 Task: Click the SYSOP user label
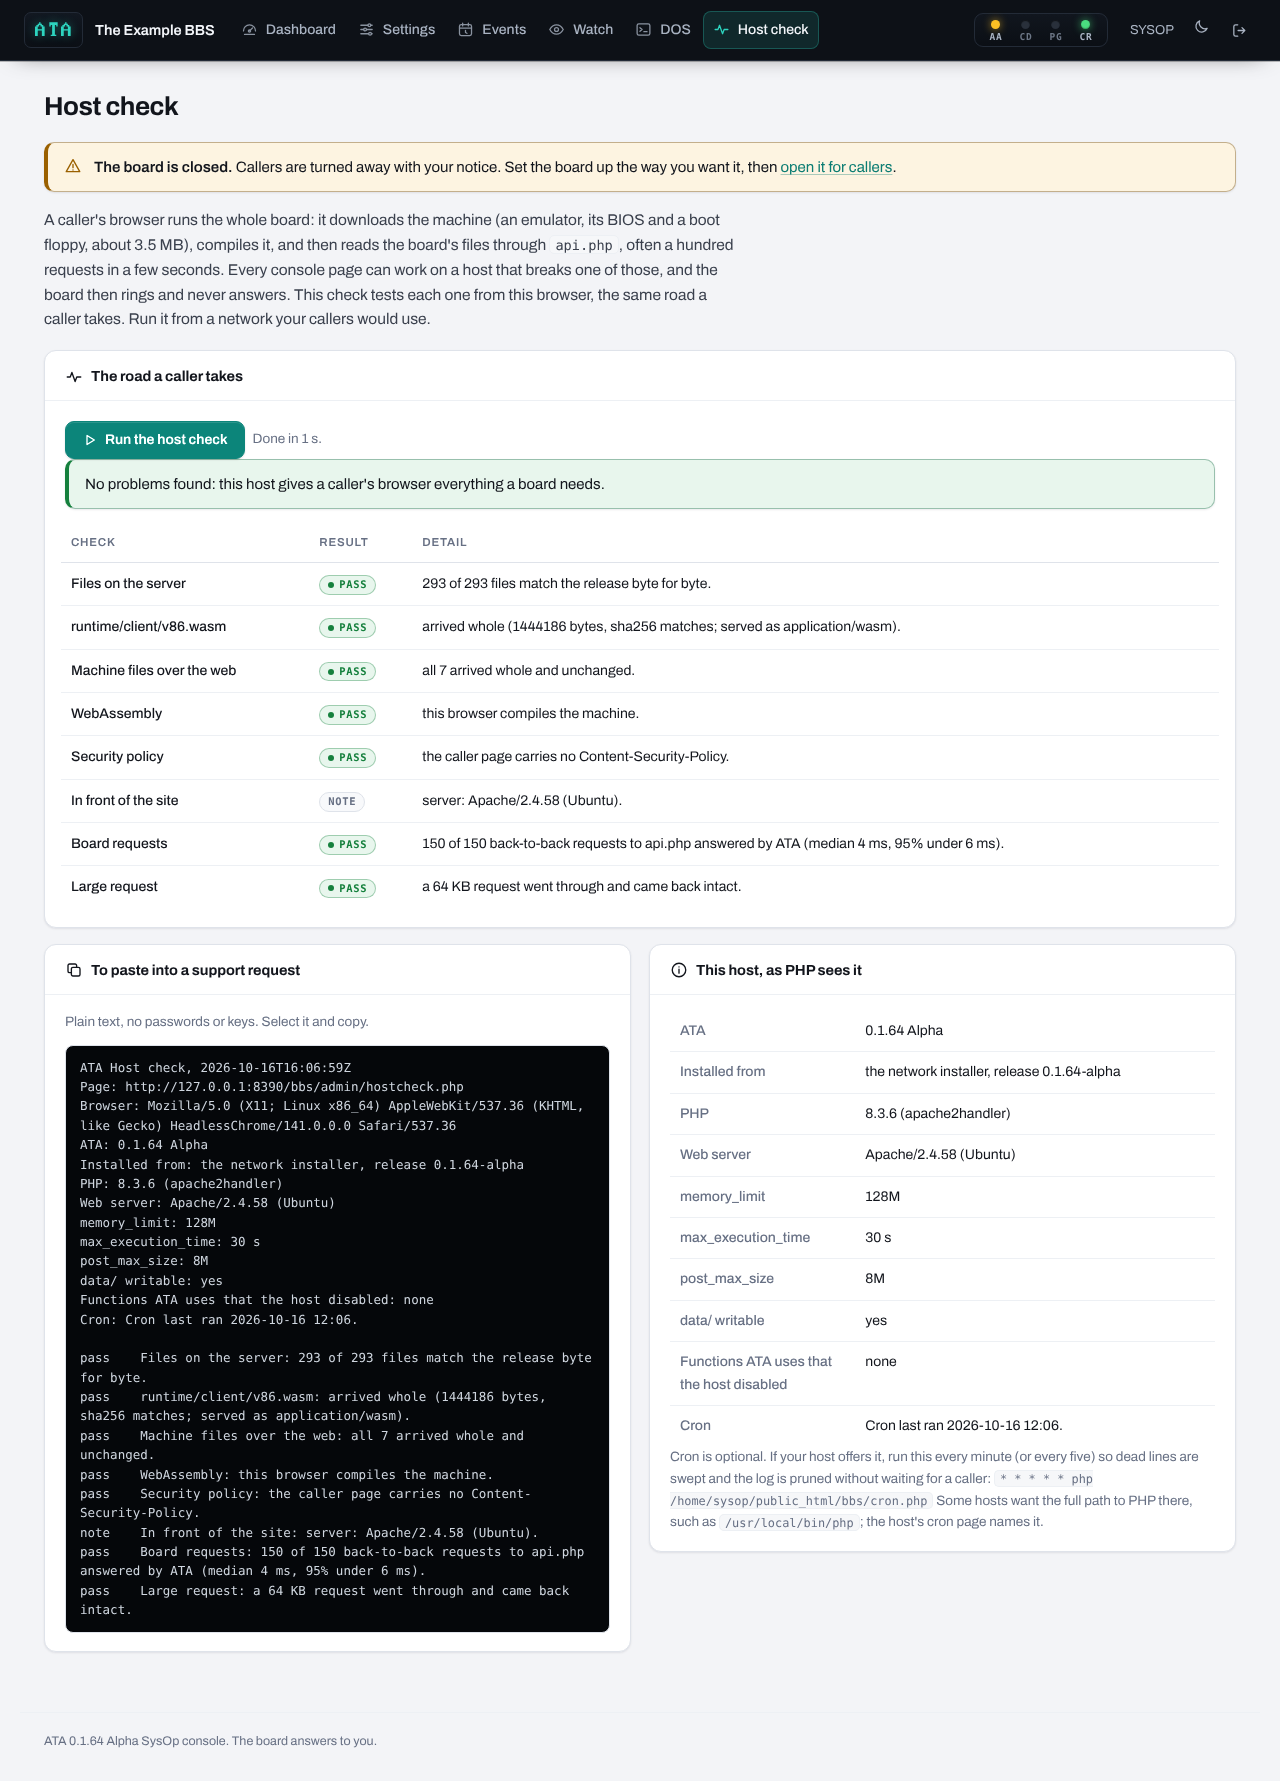(1152, 30)
